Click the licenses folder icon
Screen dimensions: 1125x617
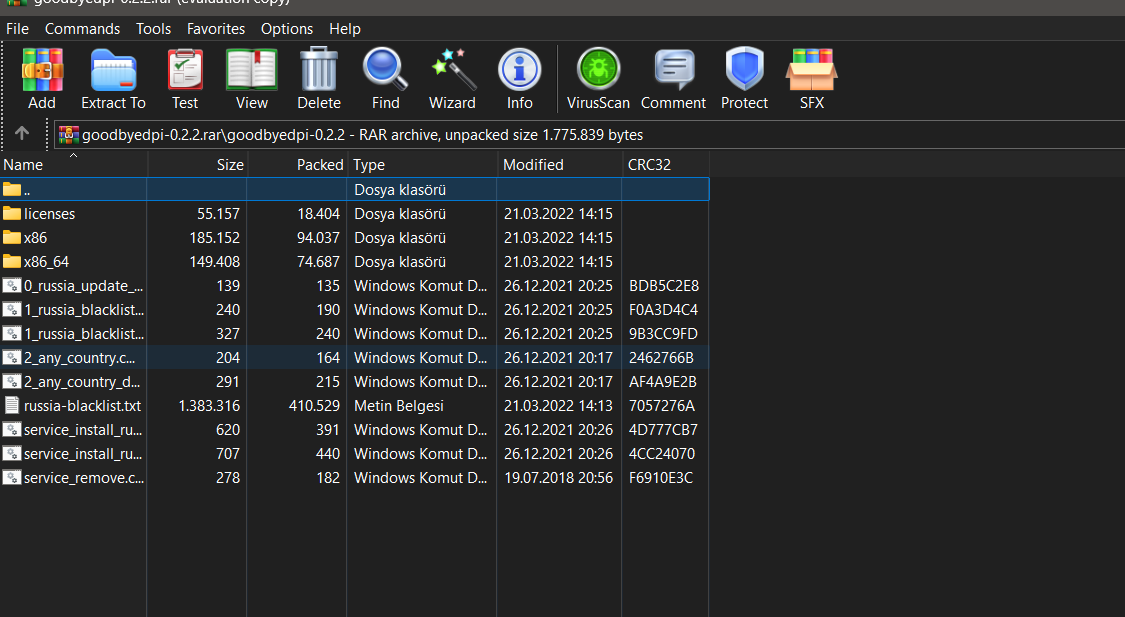coord(11,213)
